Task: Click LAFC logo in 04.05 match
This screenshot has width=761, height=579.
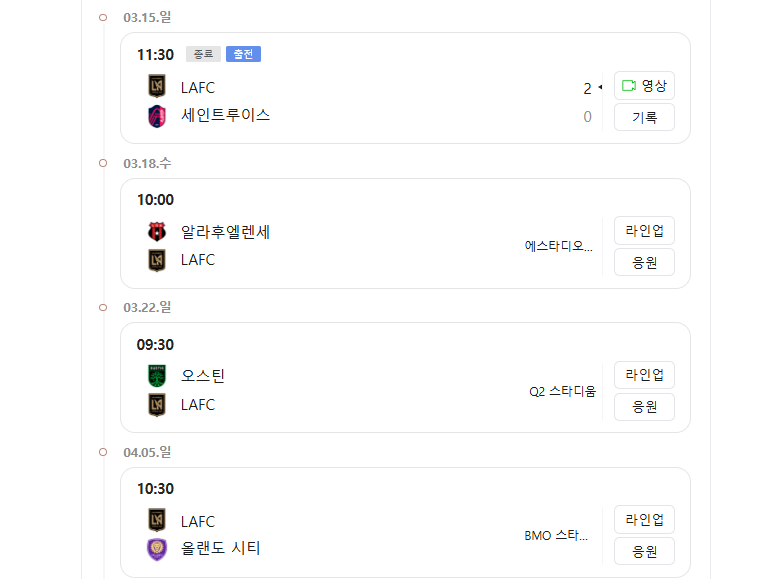Action: tap(156, 521)
